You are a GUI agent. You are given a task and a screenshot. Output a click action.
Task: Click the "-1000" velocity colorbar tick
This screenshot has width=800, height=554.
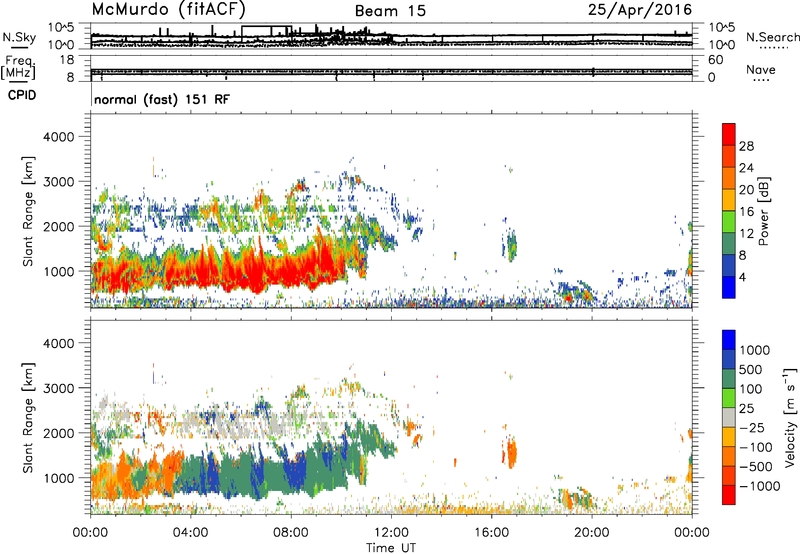(x=759, y=486)
